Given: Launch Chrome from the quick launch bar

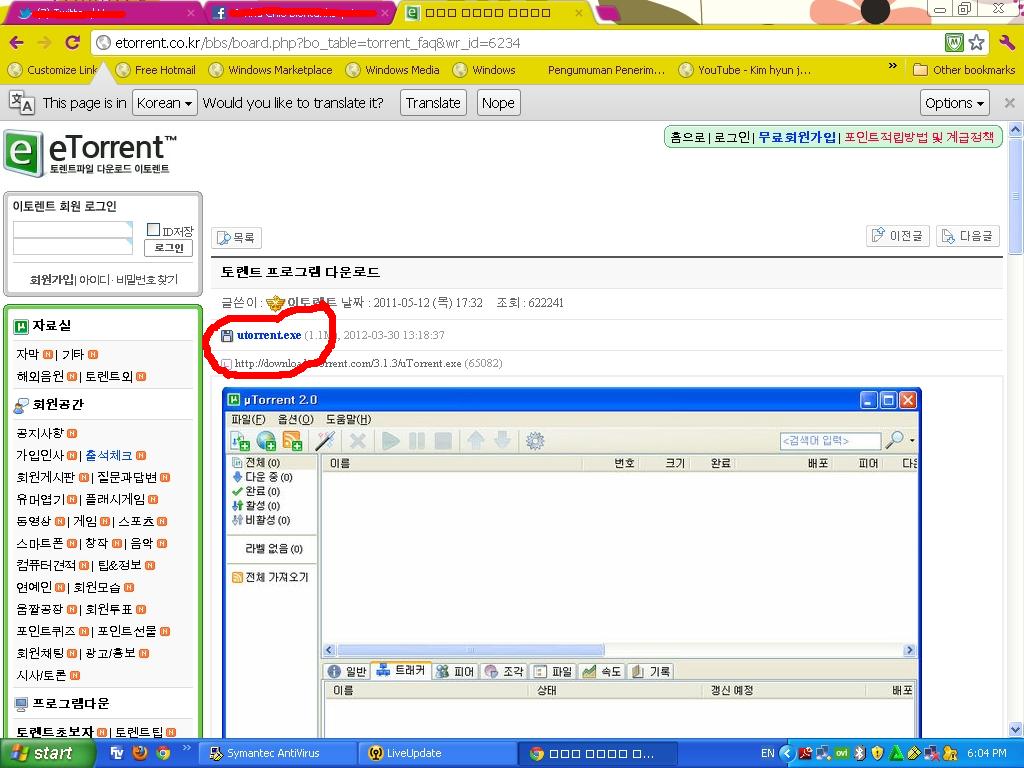Looking at the screenshot, I should pos(163,753).
